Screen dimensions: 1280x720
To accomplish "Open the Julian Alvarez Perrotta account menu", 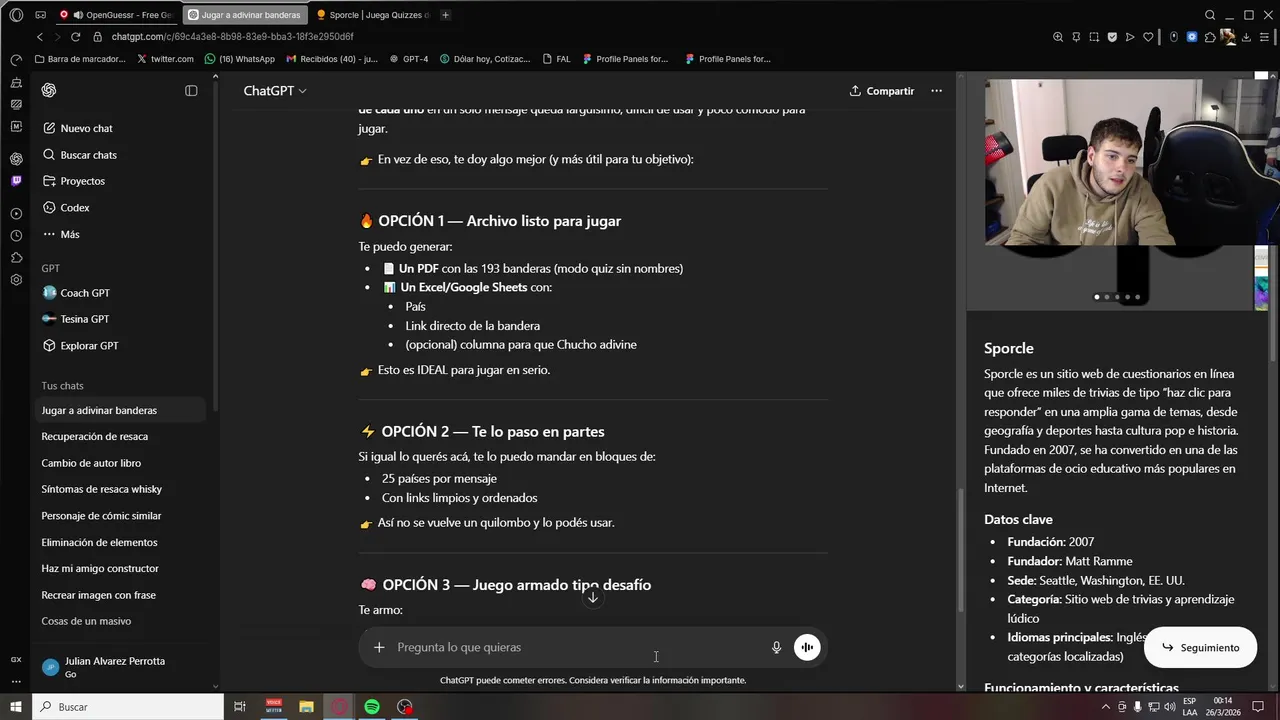I will point(118,667).
